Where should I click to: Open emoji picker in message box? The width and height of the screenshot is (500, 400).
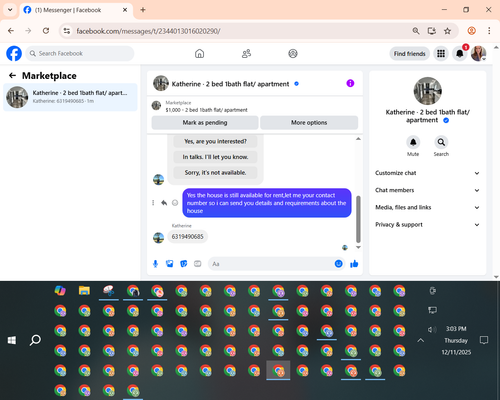point(338,264)
